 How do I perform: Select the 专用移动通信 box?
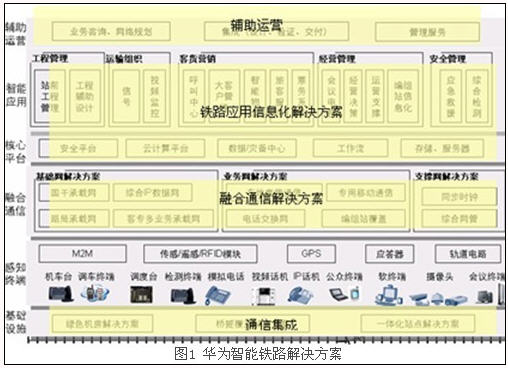[x=366, y=192]
